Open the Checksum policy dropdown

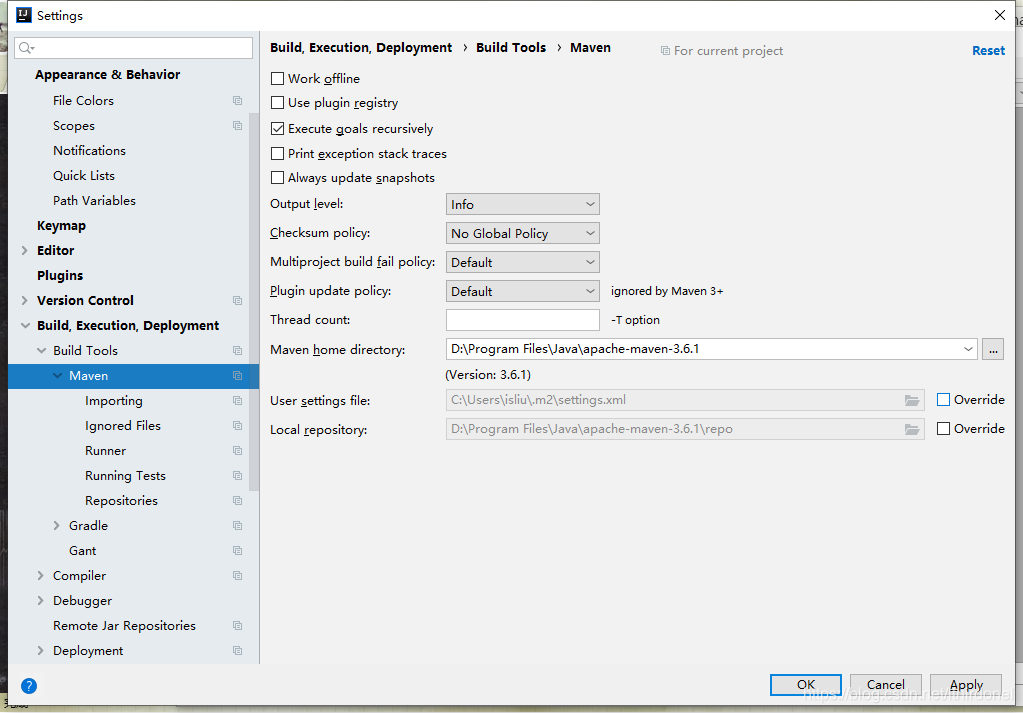[x=523, y=233]
